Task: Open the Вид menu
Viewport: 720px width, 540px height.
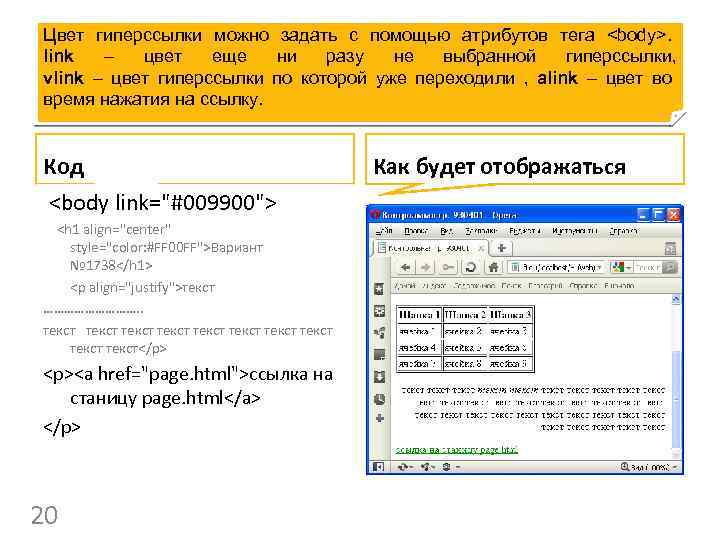Action: [446, 231]
